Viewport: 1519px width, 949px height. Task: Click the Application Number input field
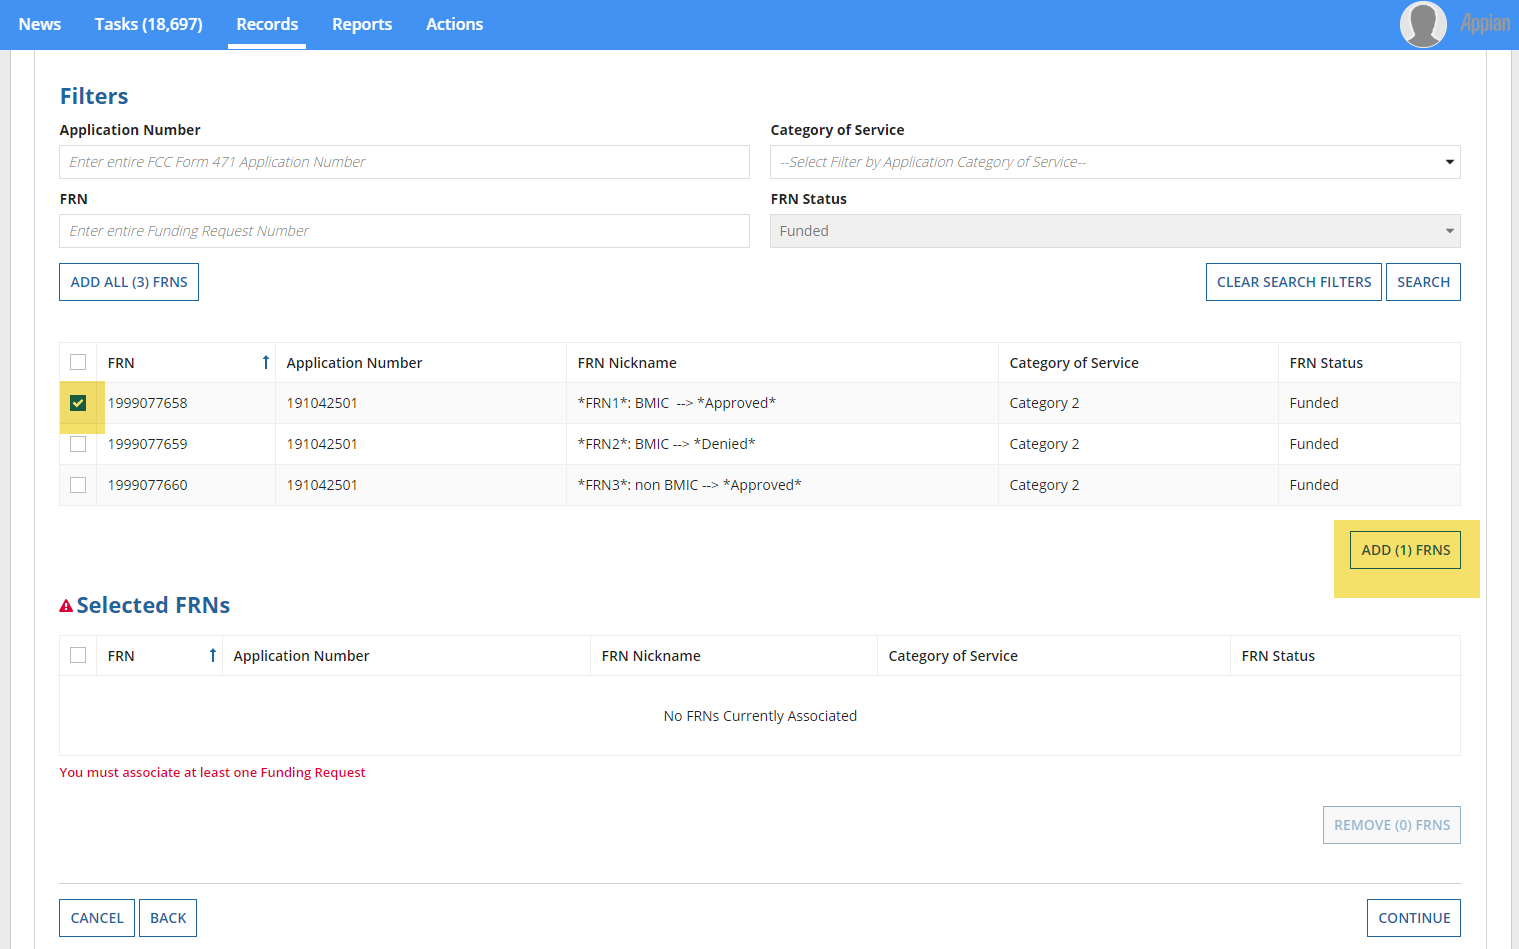pos(404,162)
